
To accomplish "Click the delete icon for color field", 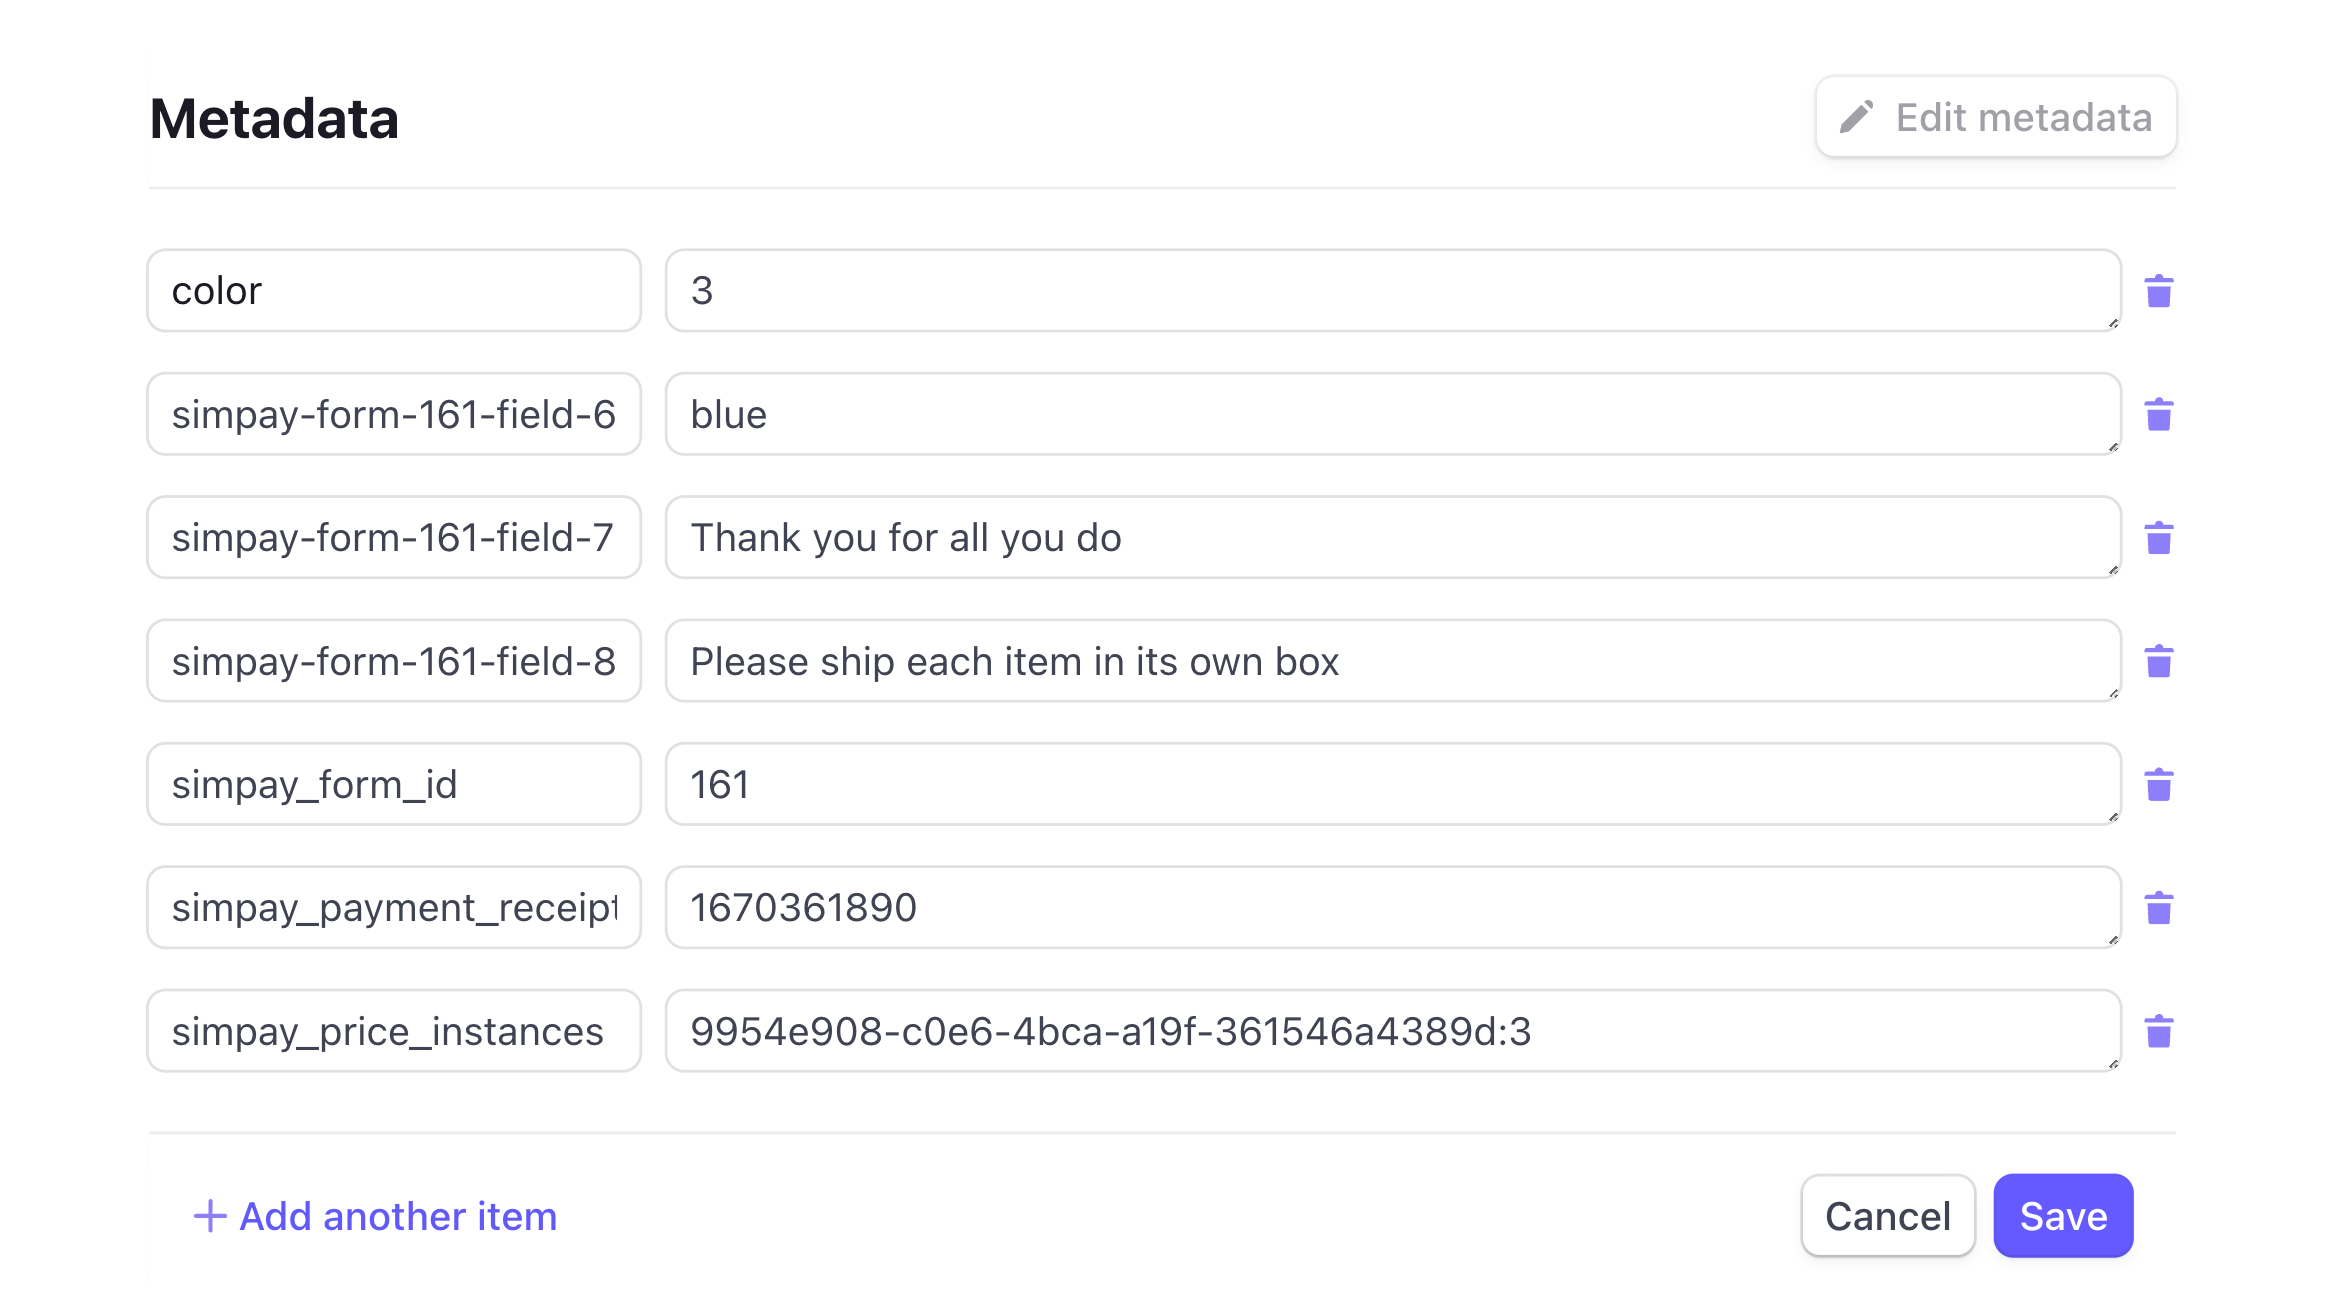I will [2157, 290].
